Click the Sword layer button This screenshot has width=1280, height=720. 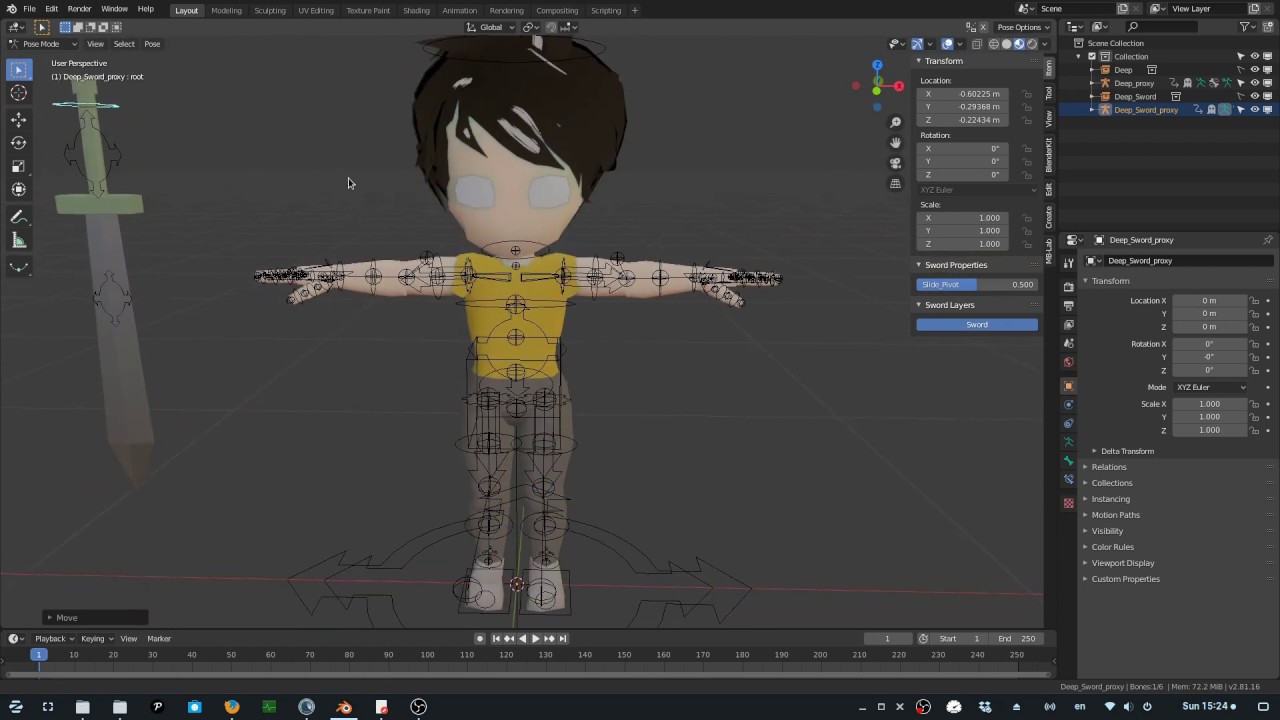coord(977,324)
